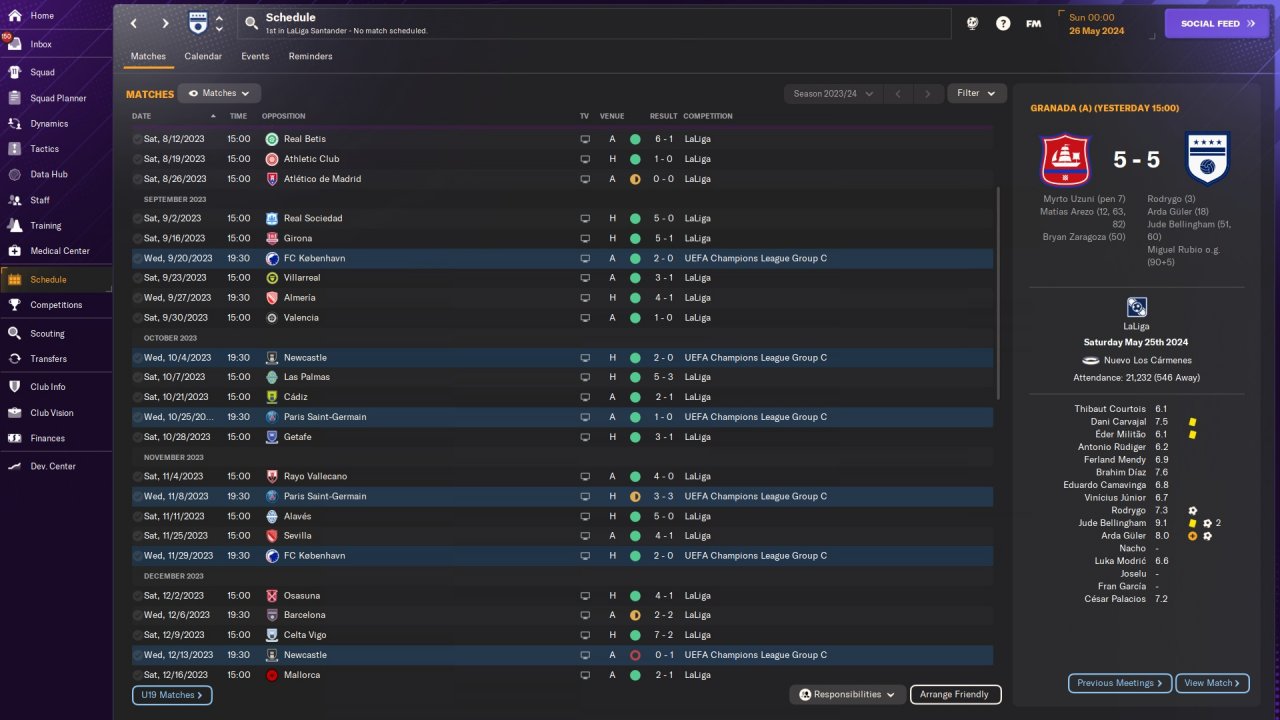1280x720 pixels.
Task: Click the date display Sun 26 May 2024
Action: click(1096, 24)
